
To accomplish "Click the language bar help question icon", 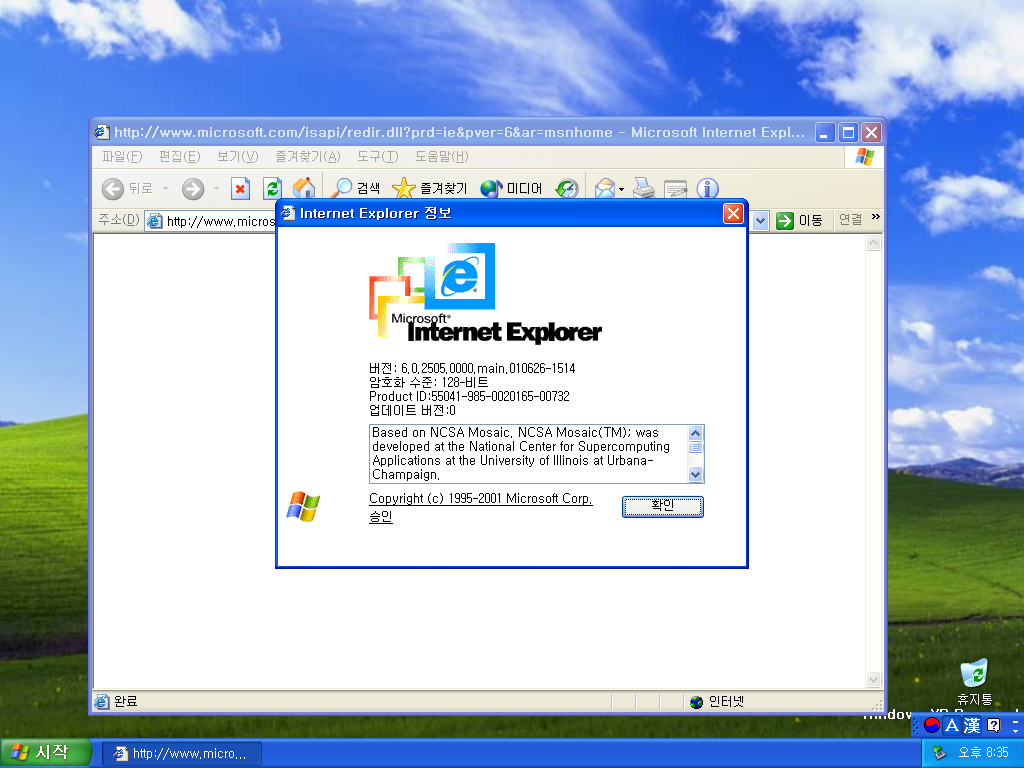I will (993, 725).
